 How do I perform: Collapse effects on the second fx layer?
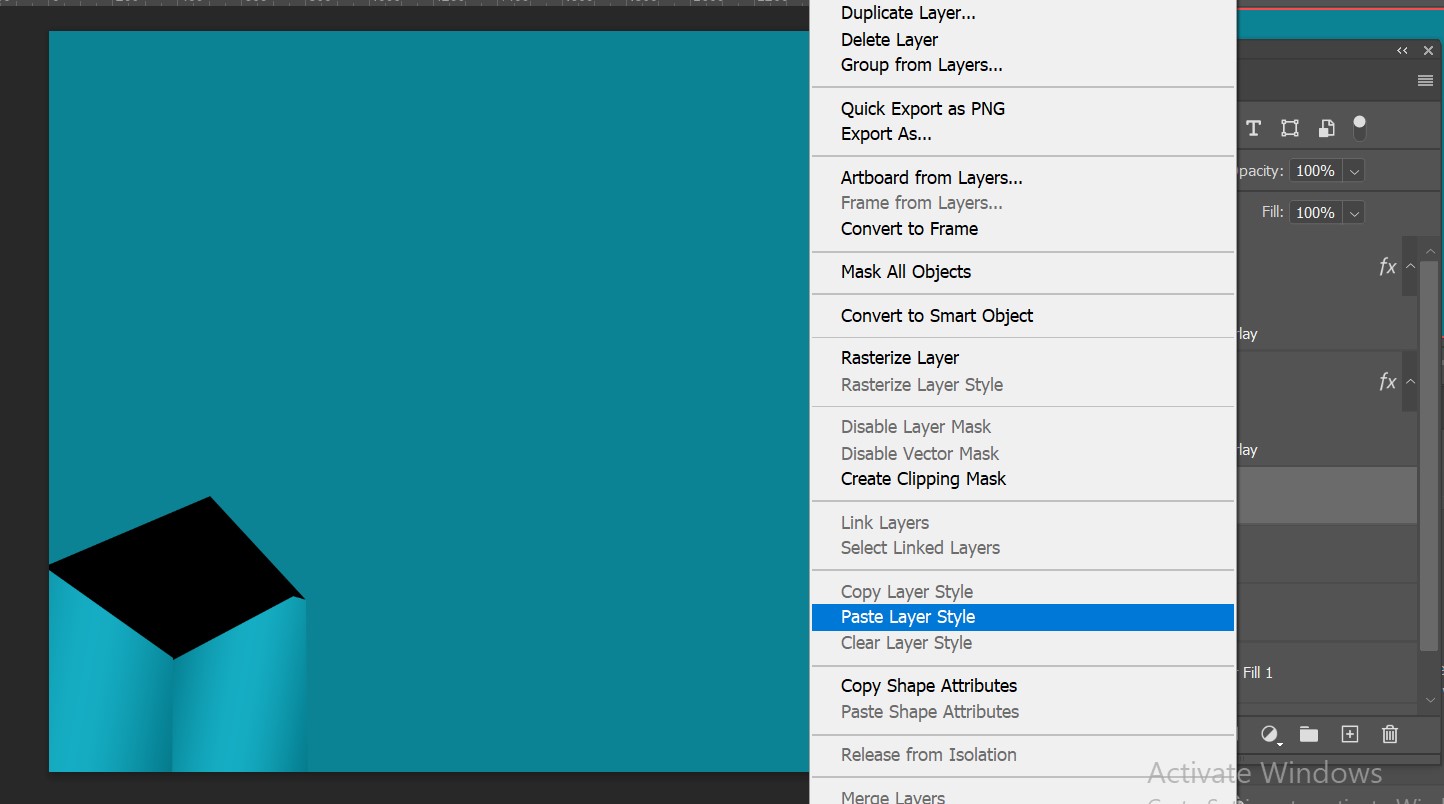point(1410,382)
